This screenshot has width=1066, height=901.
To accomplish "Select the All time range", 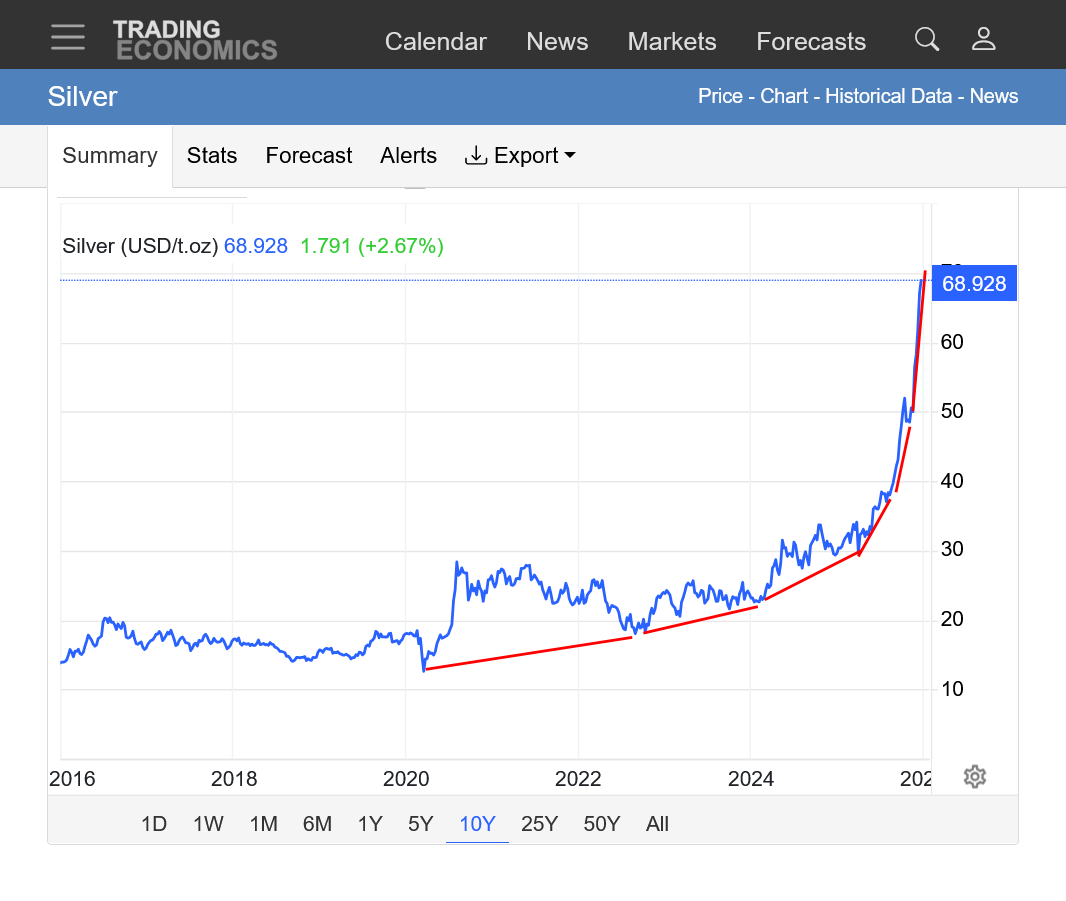I will pyautogui.click(x=657, y=824).
